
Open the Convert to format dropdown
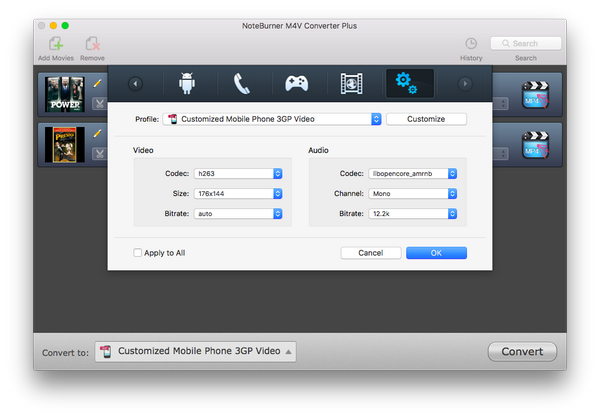(x=196, y=351)
